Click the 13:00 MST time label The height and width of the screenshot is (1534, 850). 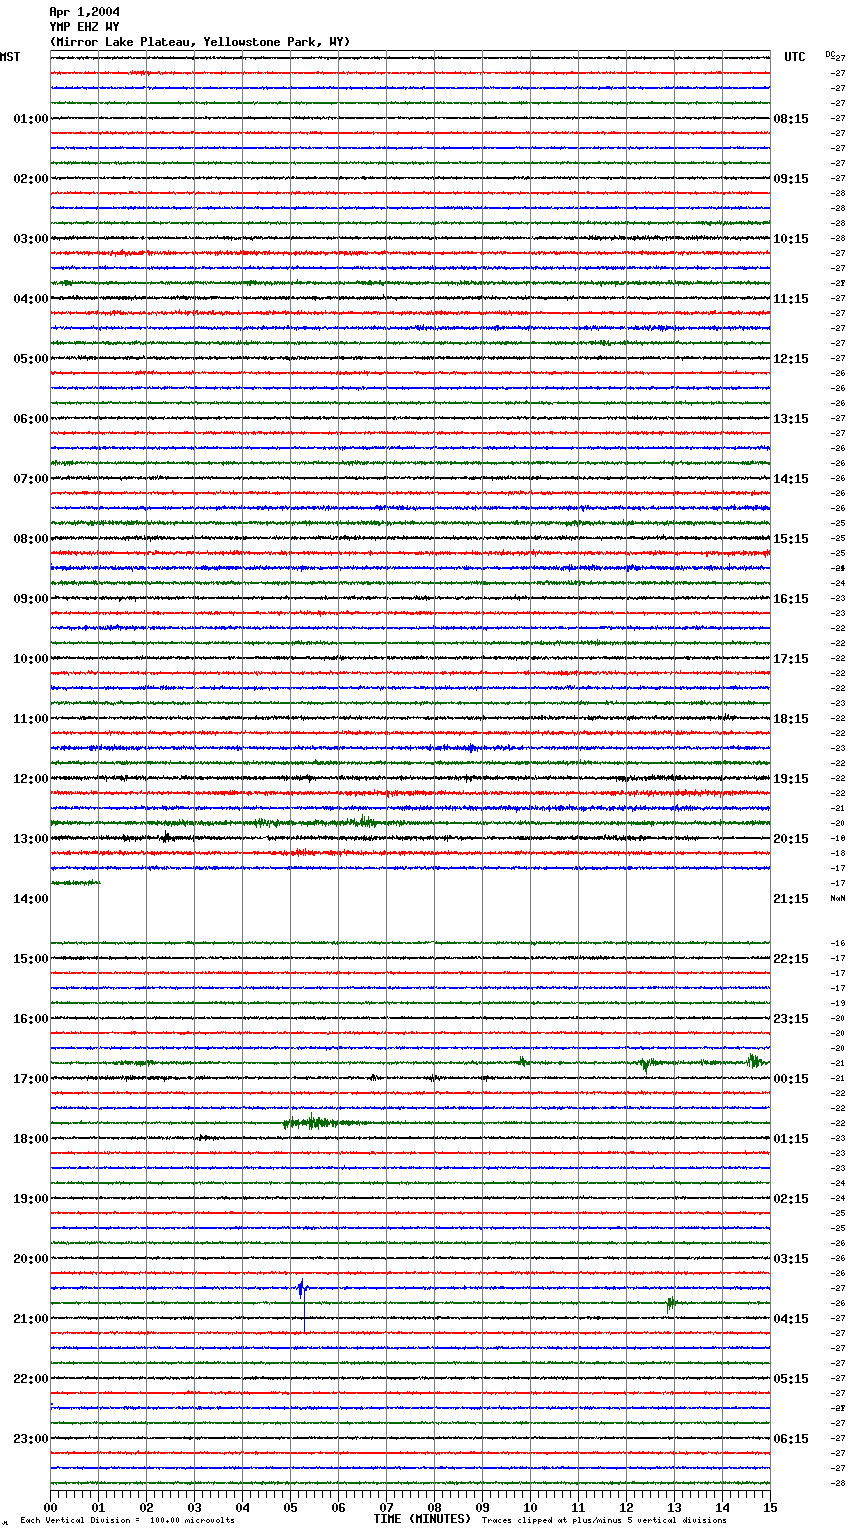point(31,839)
